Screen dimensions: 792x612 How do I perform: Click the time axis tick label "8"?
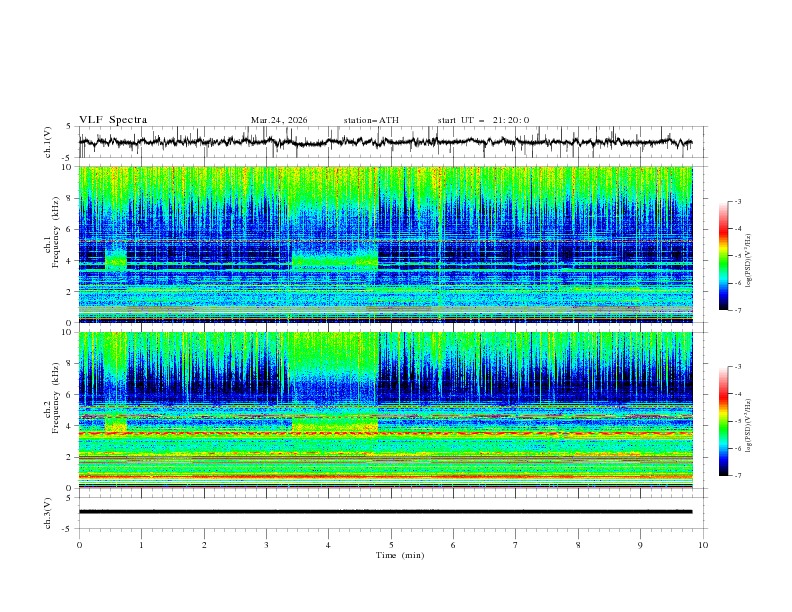(x=578, y=545)
